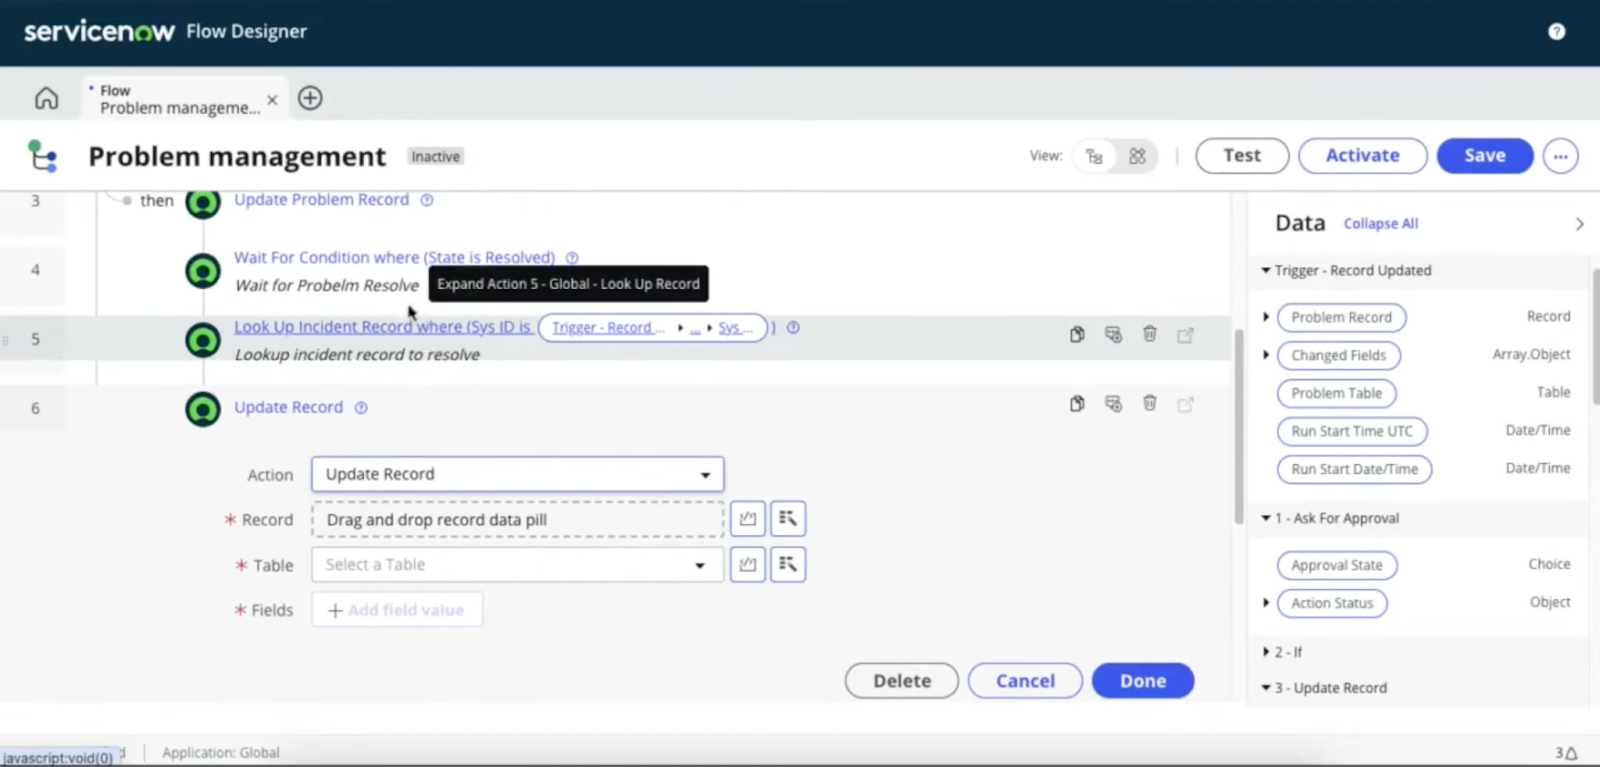
Task: Show info for Look Up Incident Record
Action: coord(793,327)
